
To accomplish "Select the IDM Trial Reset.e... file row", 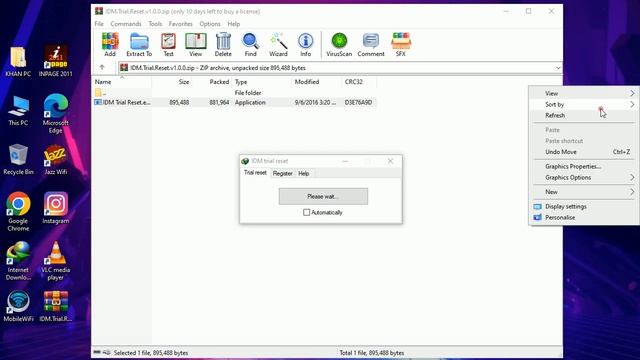I will [x=235, y=102].
